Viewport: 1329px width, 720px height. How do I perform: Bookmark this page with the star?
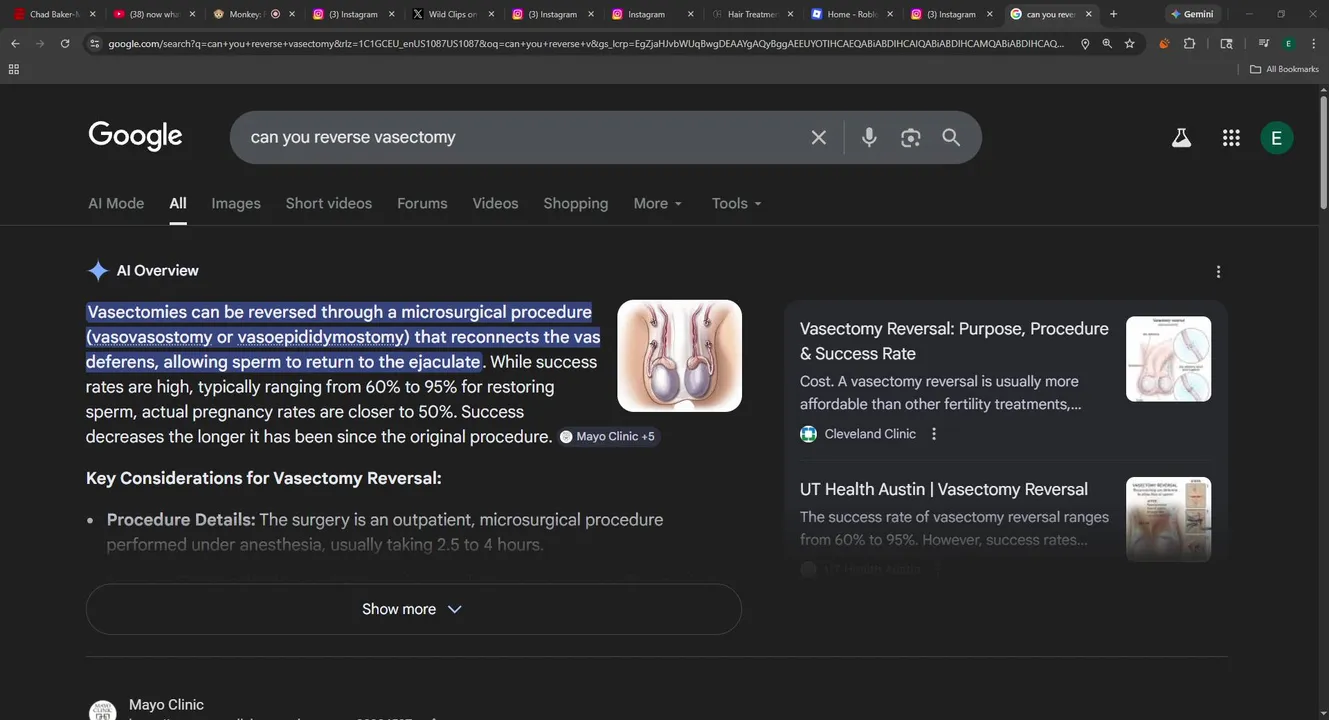pos(1129,44)
